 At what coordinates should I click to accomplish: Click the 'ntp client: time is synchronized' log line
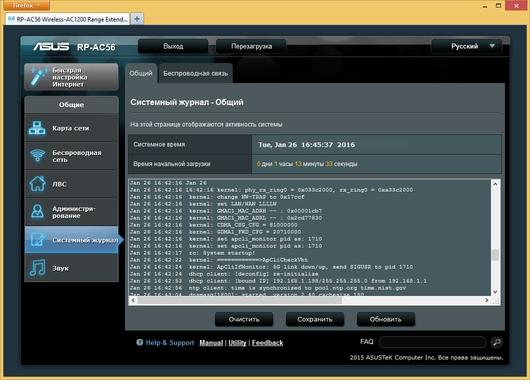268,288
